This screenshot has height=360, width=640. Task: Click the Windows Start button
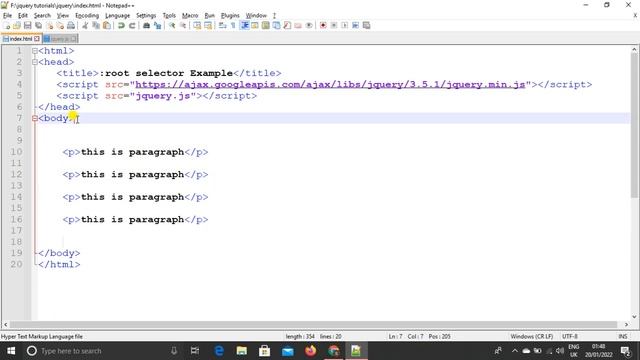click(x=11, y=351)
